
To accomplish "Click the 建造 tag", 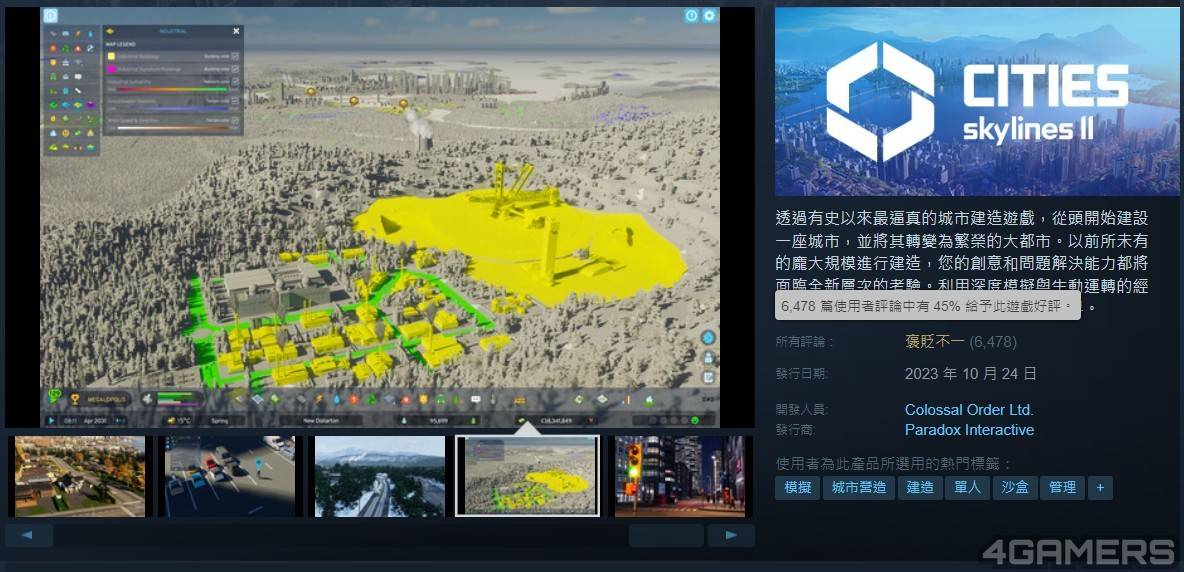I will [x=920, y=487].
